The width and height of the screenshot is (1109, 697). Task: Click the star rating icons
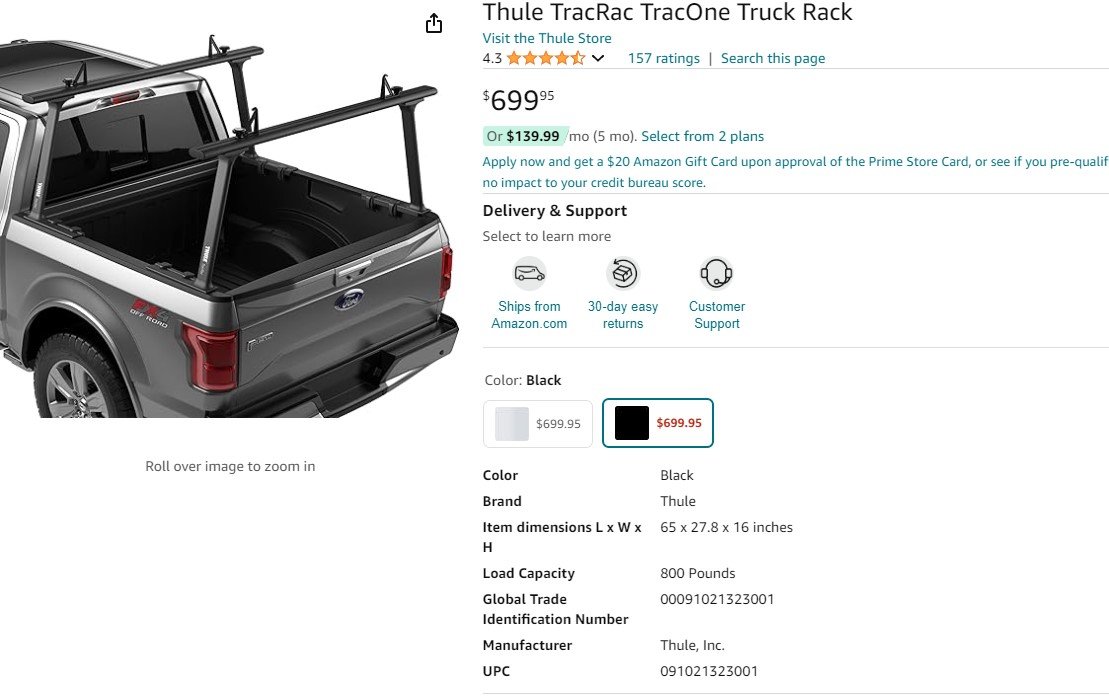coord(546,58)
